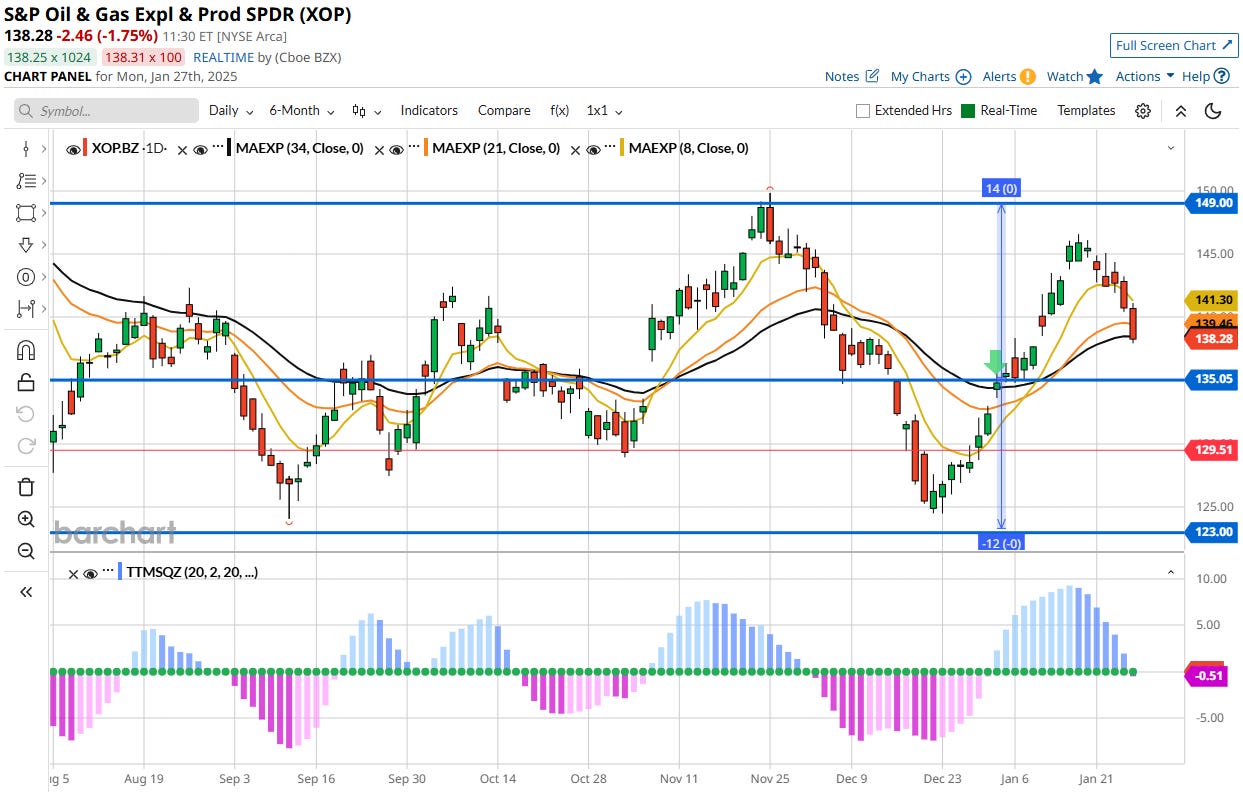
Task: Hide the XOP.BZ price series
Action: 72,149
